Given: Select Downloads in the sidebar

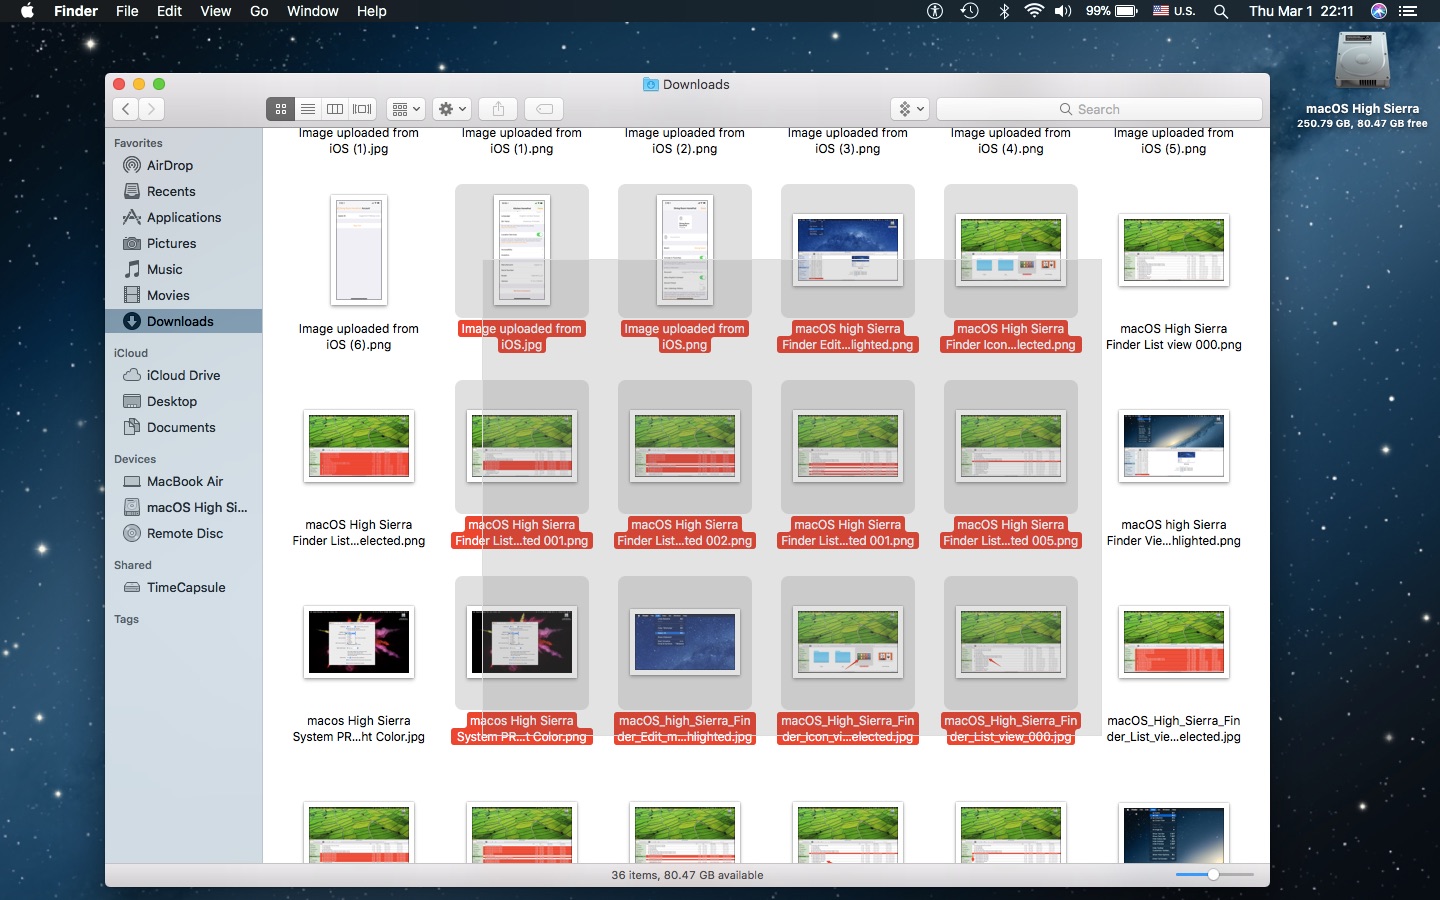Looking at the screenshot, I should 183,321.
